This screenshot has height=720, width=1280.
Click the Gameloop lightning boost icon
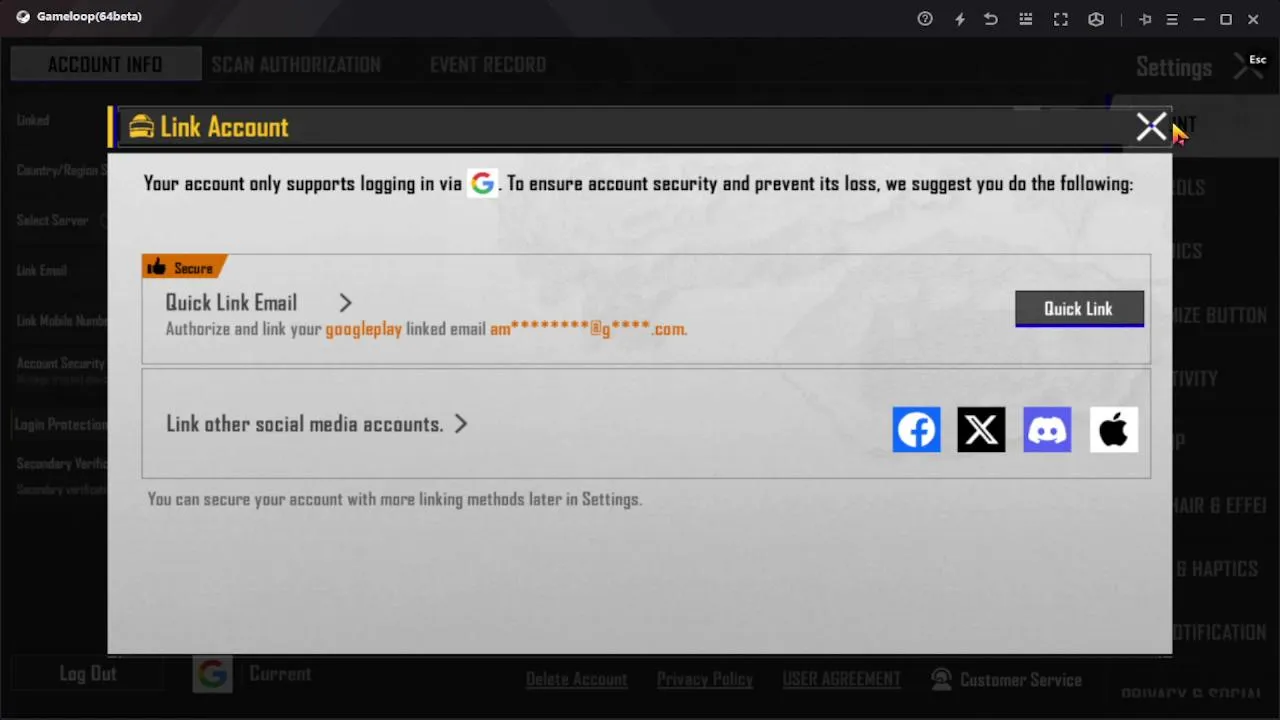[960, 19]
